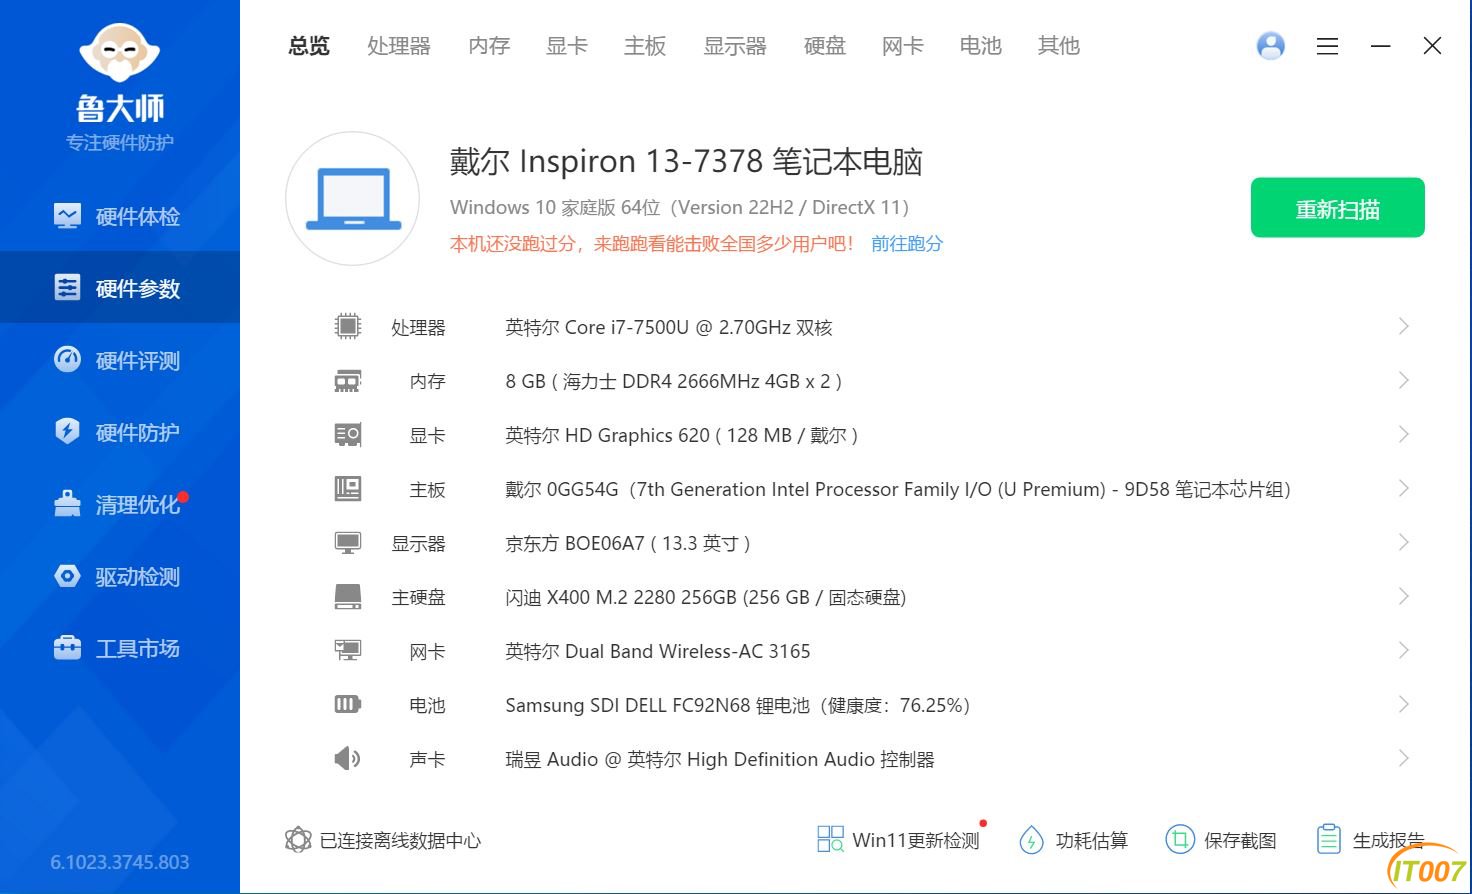1472x894 pixels.
Task: Select the Core i7-7500U processor text
Action: [x=669, y=328]
